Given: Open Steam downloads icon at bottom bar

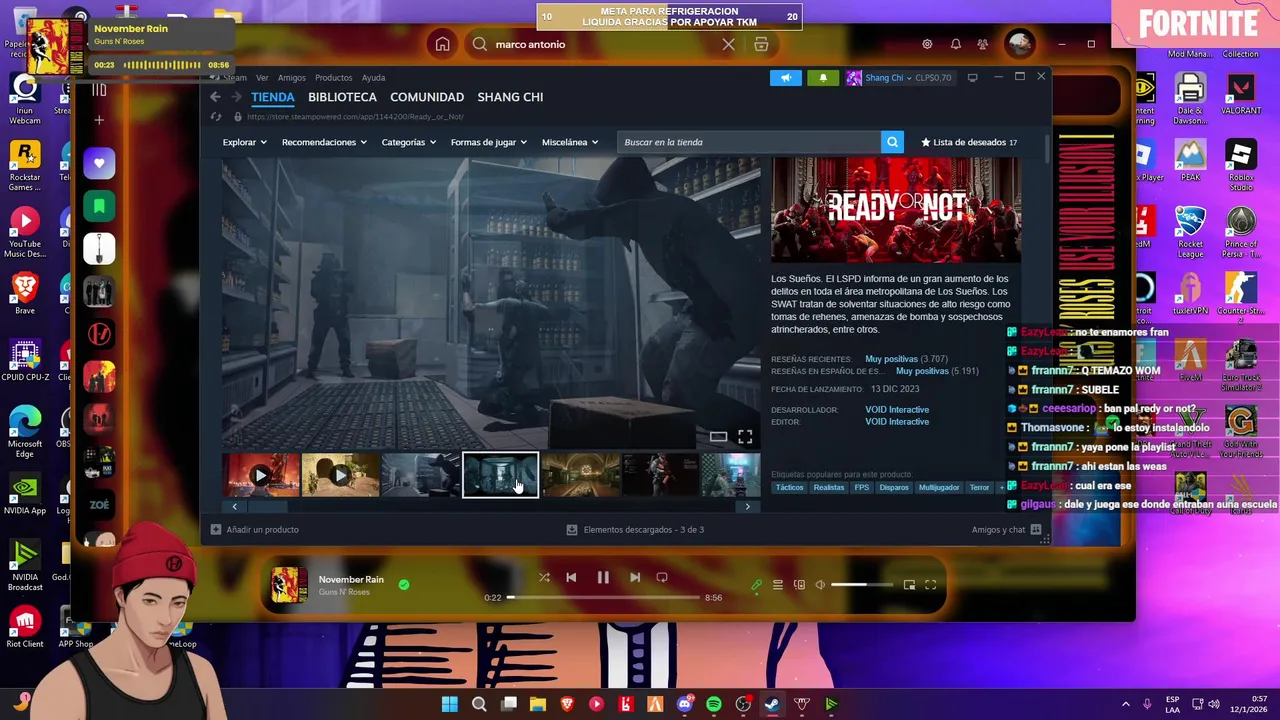Looking at the screenshot, I should [572, 529].
